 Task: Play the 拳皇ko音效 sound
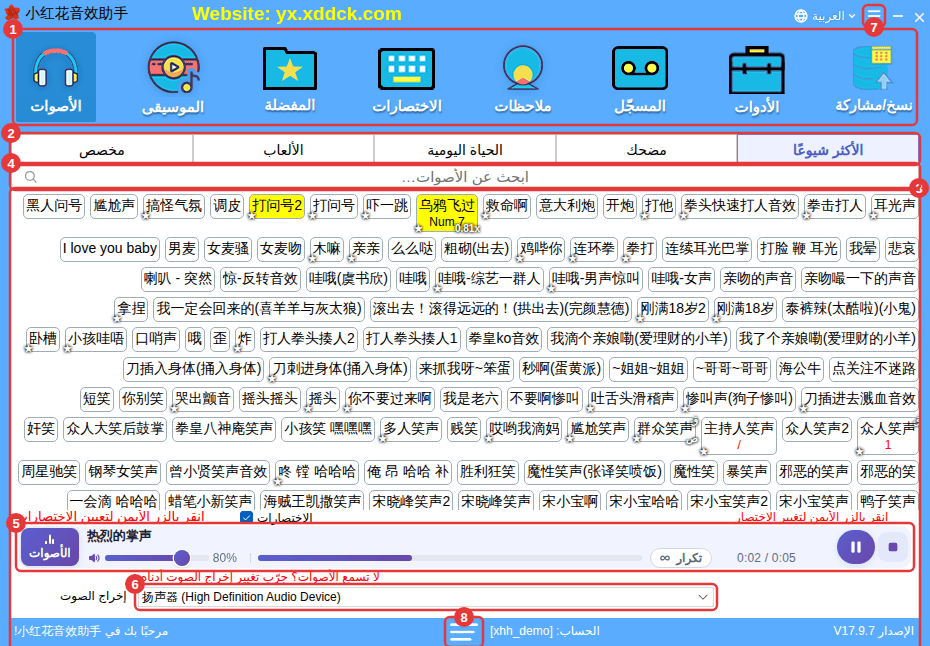point(504,339)
